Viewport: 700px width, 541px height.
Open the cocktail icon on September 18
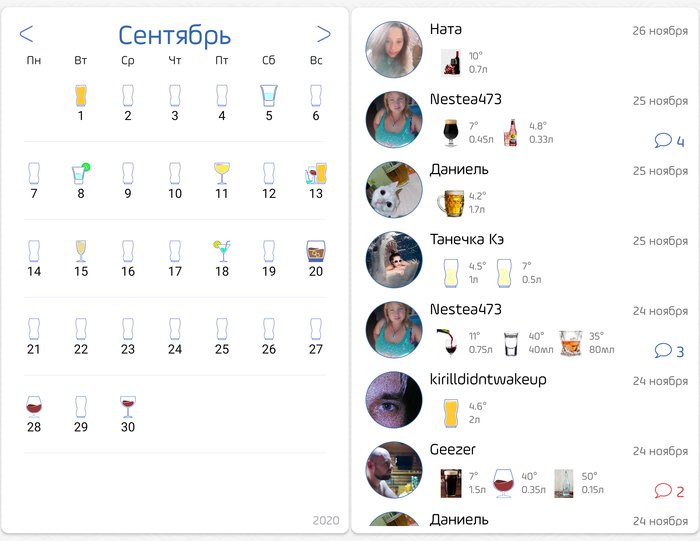222,251
